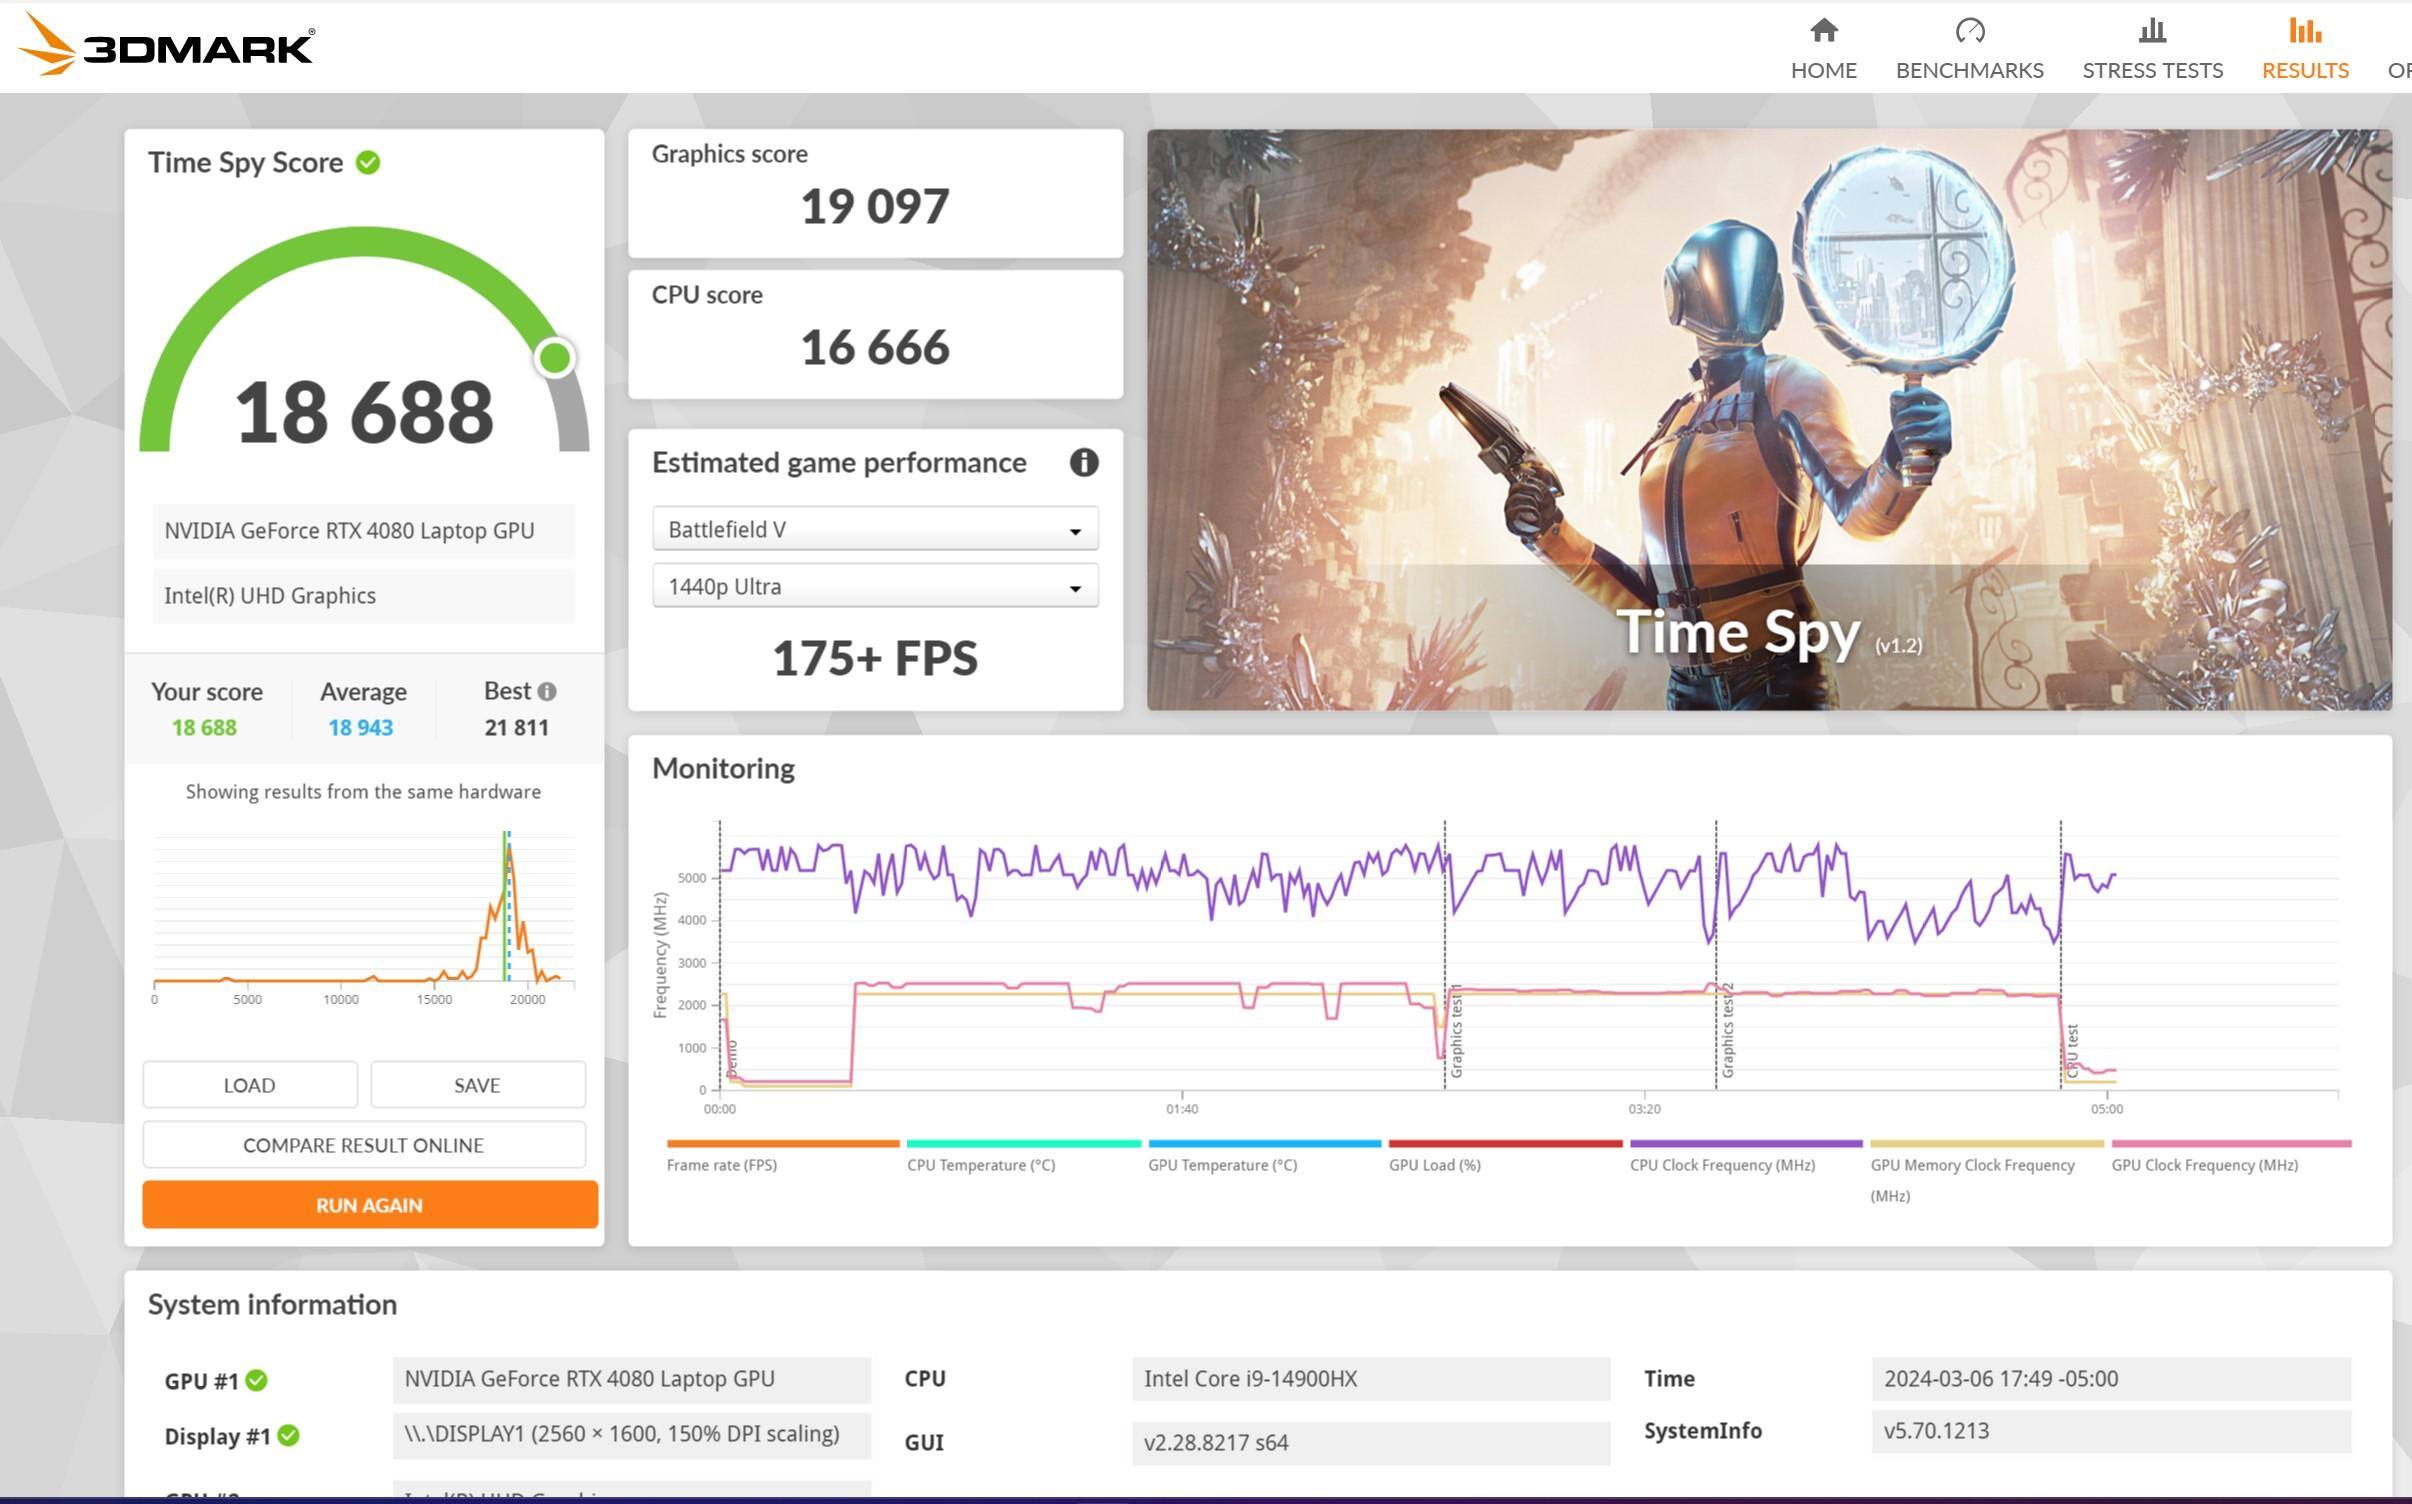Open the STRESS TESTS menu item
Screen dimensions: 2412x1504
[2152, 70]
